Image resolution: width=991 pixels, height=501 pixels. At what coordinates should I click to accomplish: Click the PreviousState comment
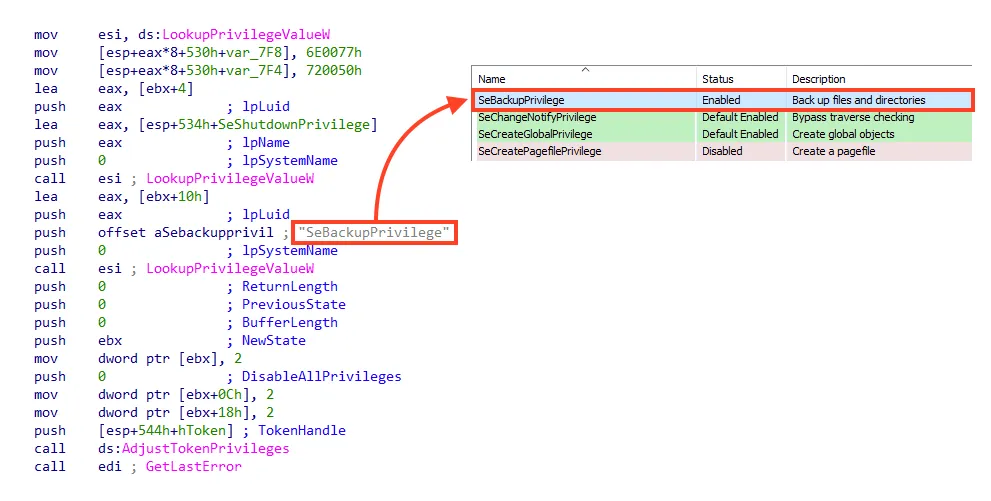294,305
